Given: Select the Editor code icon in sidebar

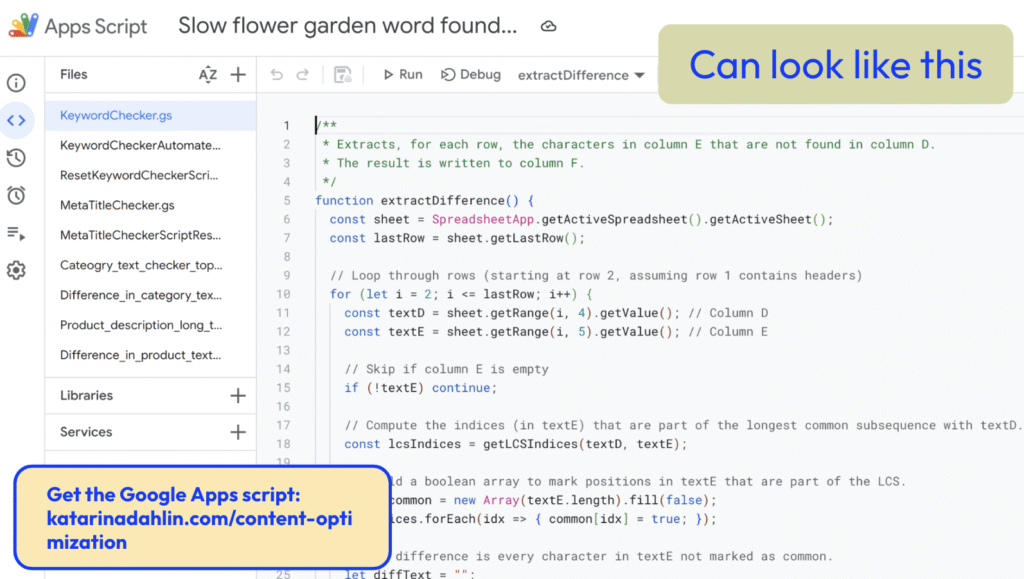Looking at the screenshot, I should 16,121.
